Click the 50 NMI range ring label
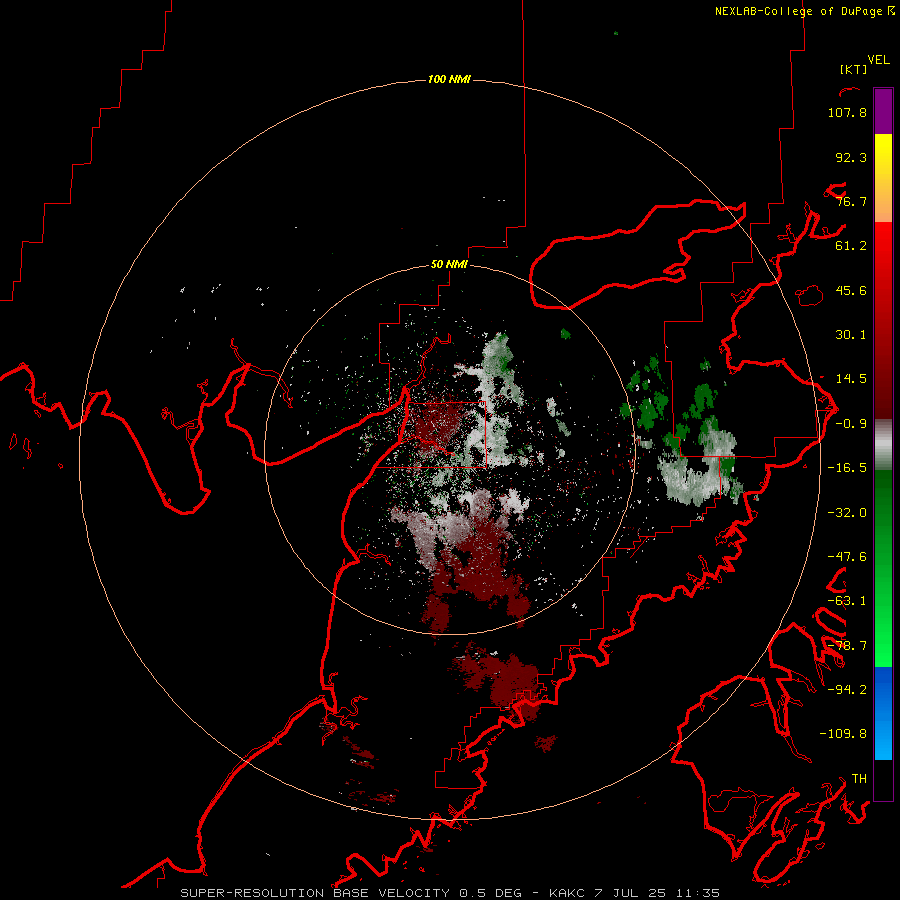This screenshot has width=900, height=900. point(449,264)
